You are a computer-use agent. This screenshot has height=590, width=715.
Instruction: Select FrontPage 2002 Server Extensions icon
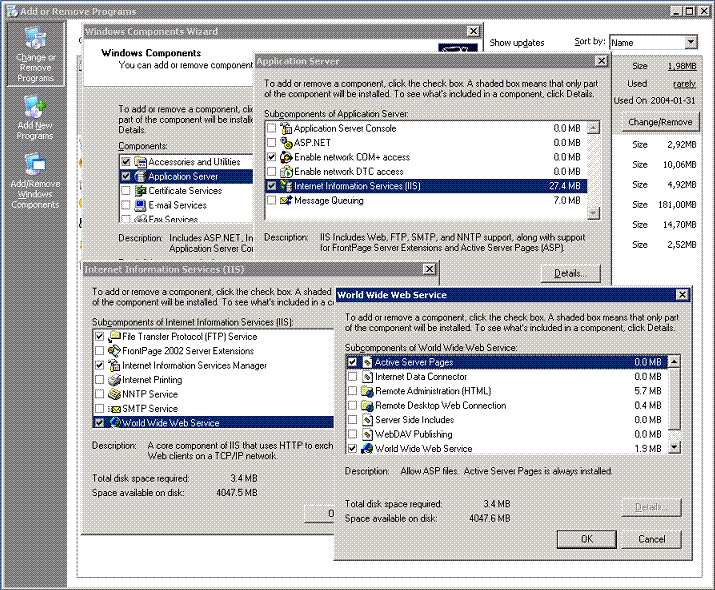pos(114,351)
